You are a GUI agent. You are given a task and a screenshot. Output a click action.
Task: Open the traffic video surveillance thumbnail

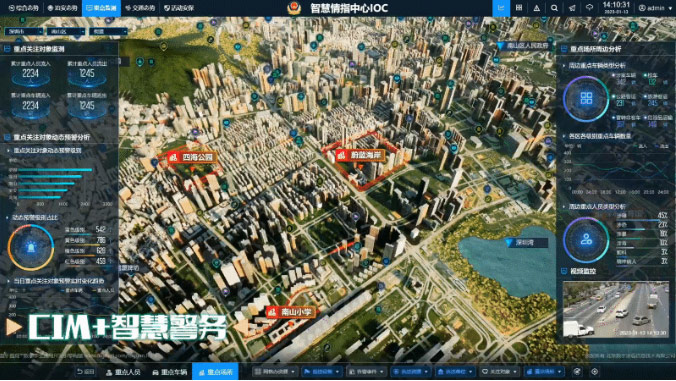tap(616, 309)
